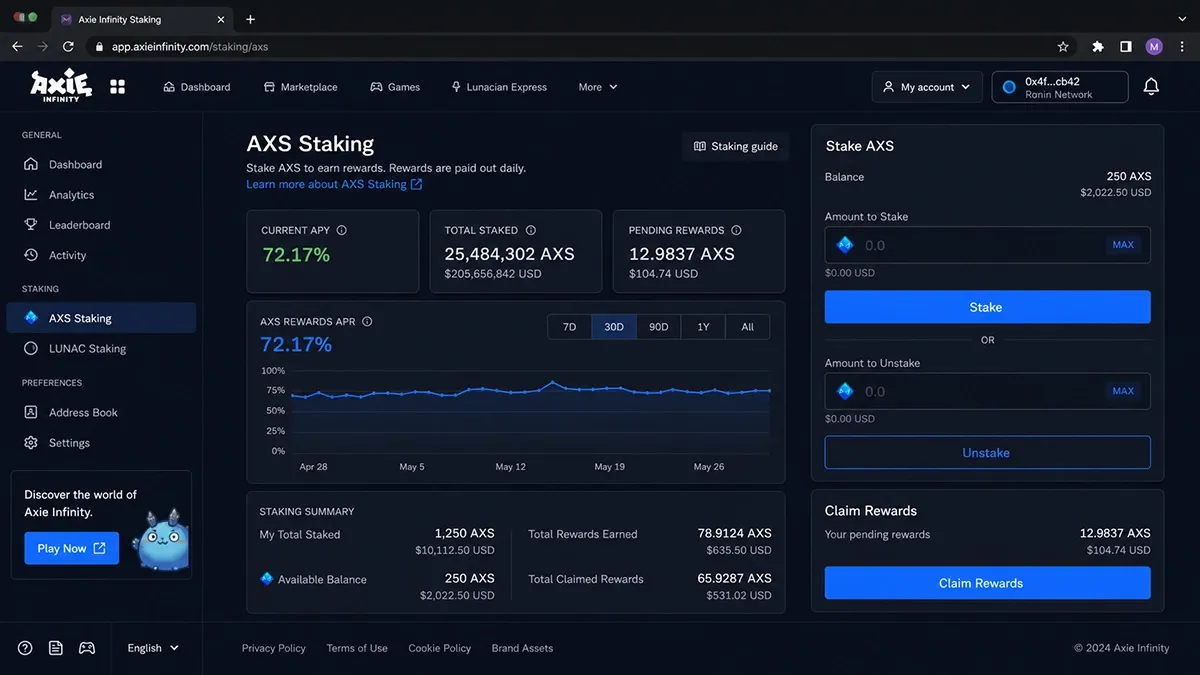Go to Games in top navigation

[395, 87]
